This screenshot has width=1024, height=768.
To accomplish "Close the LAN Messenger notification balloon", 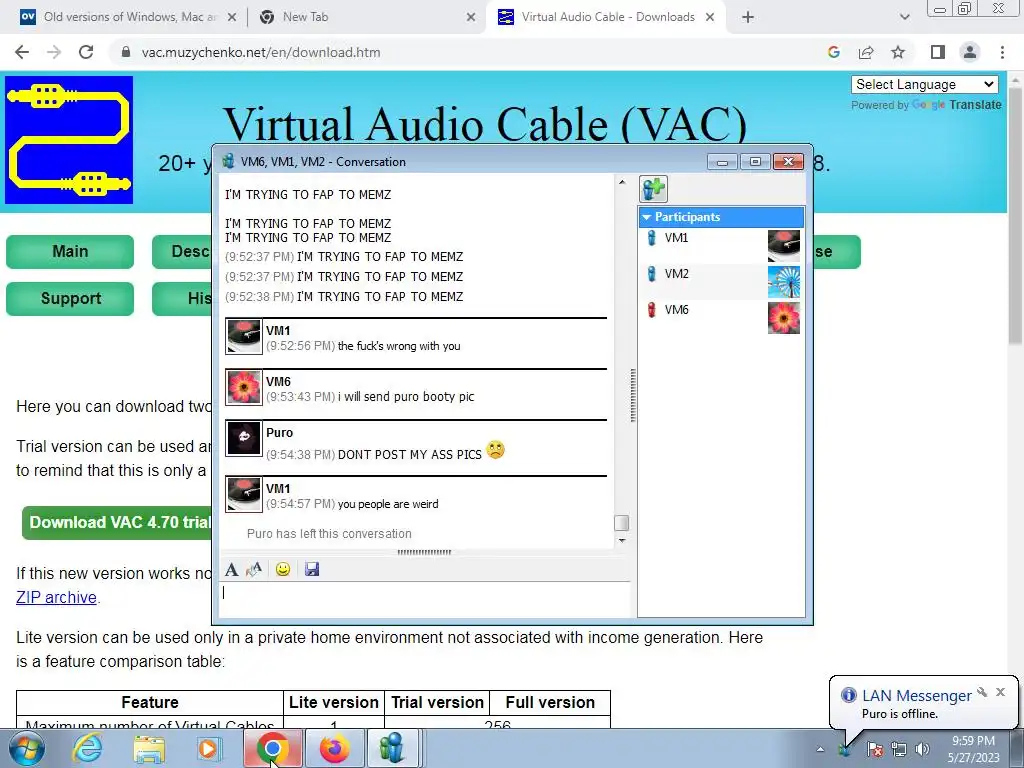I will coord(1000,692).
